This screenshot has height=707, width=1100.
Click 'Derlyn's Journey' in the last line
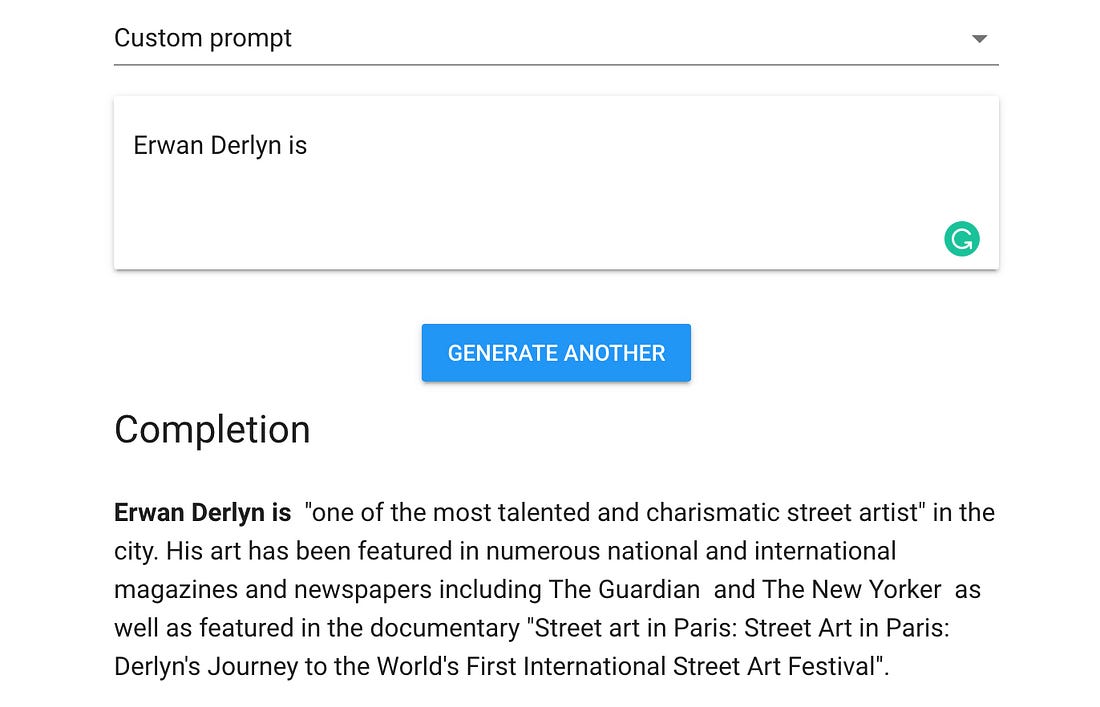point(207,666)
